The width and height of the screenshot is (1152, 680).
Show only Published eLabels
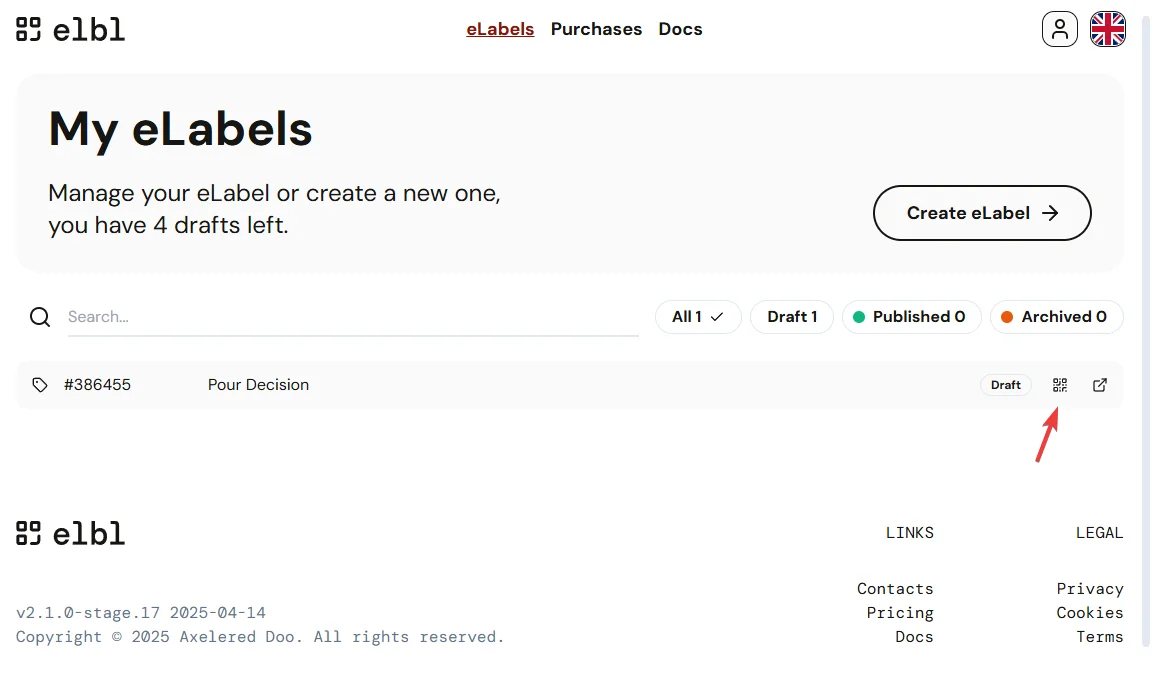click(x=911, y=317)
